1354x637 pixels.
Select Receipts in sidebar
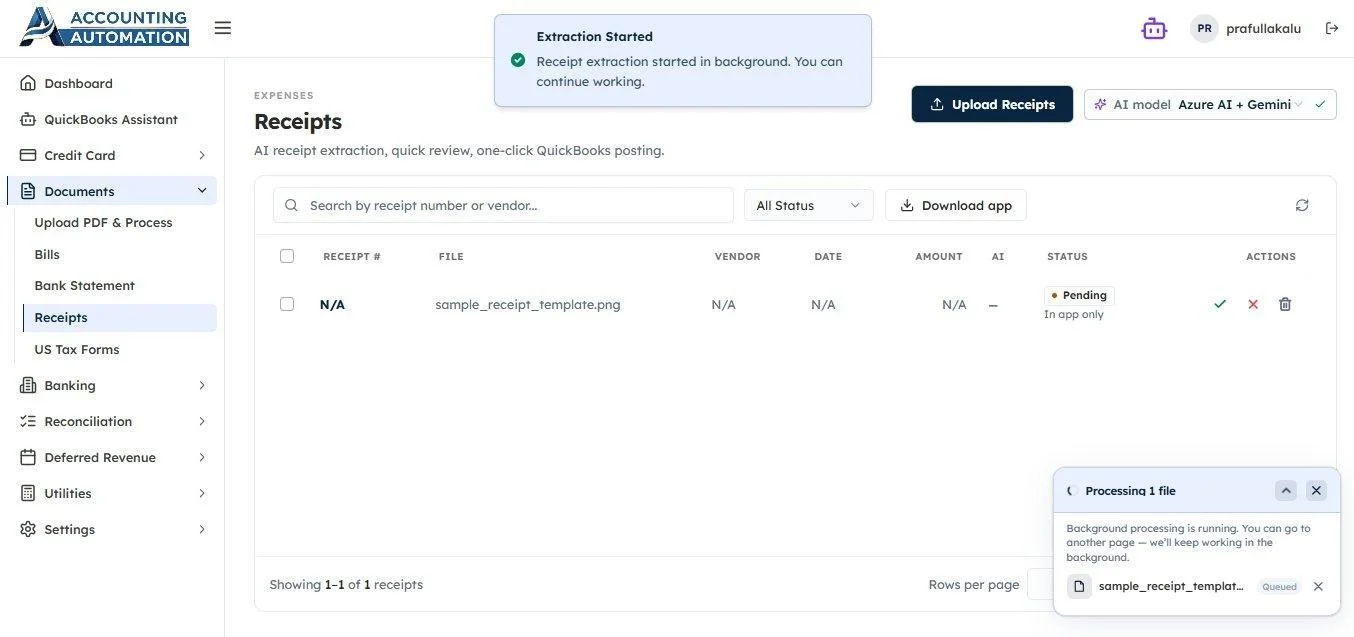(119, 317)
